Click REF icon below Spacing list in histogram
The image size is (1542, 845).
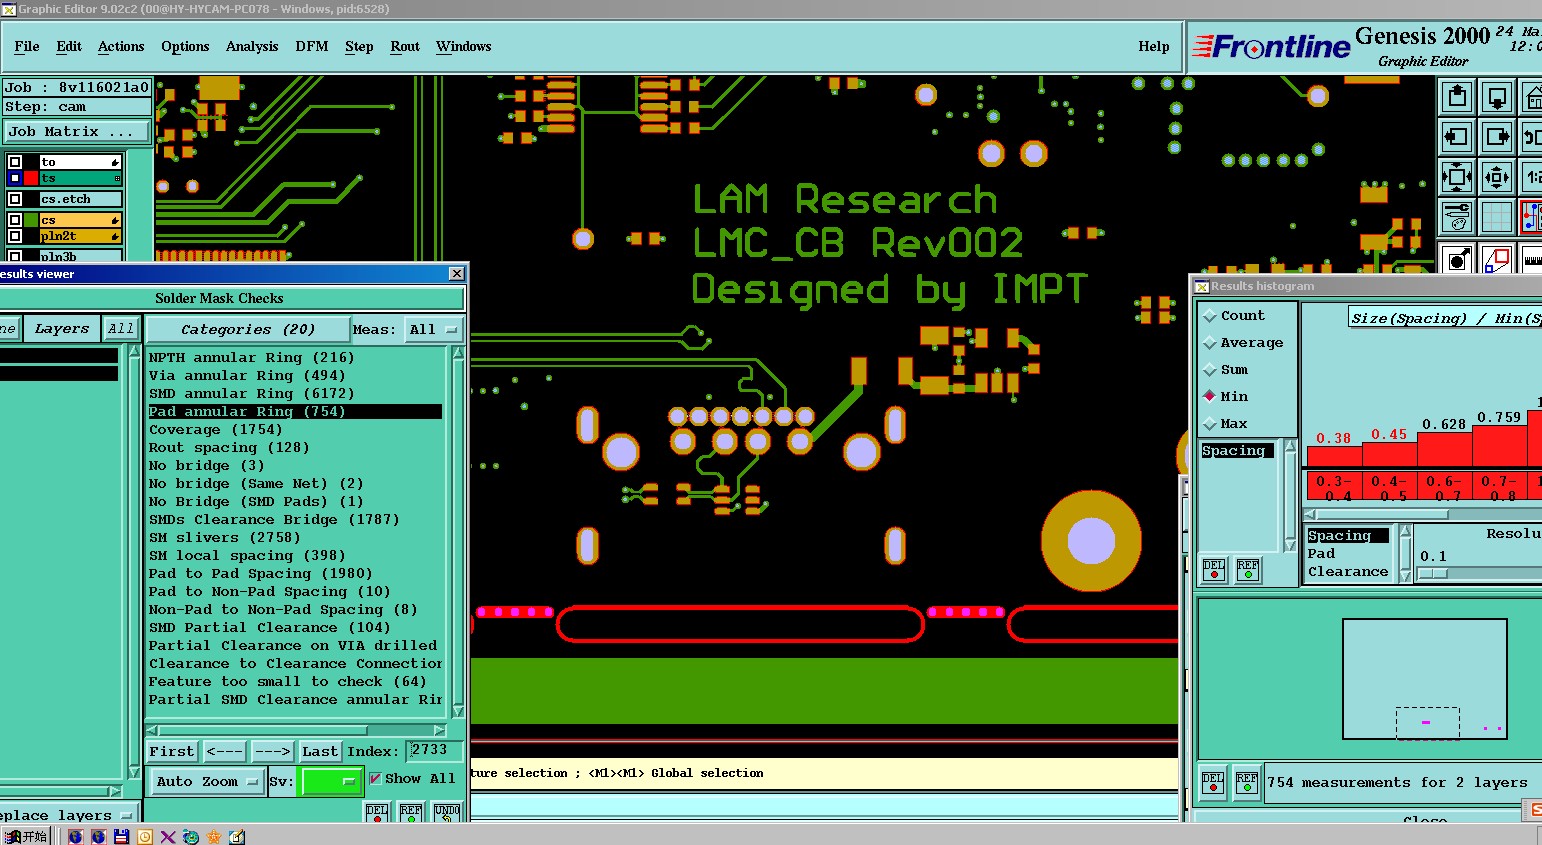(x=1248, y=570)
